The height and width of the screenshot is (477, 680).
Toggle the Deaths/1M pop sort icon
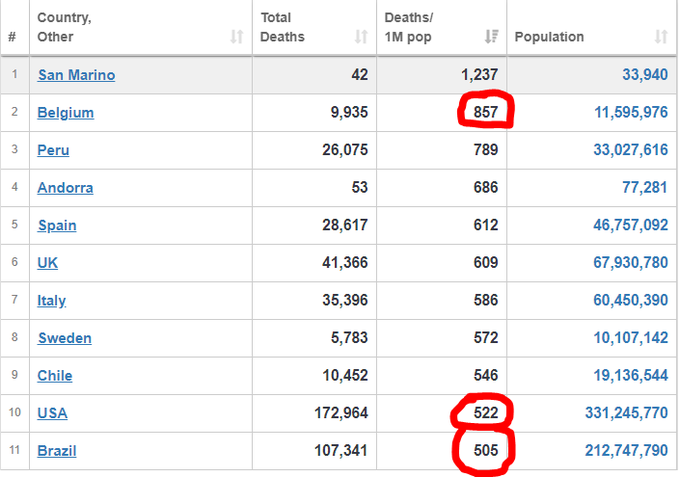(x=491, y=36)
